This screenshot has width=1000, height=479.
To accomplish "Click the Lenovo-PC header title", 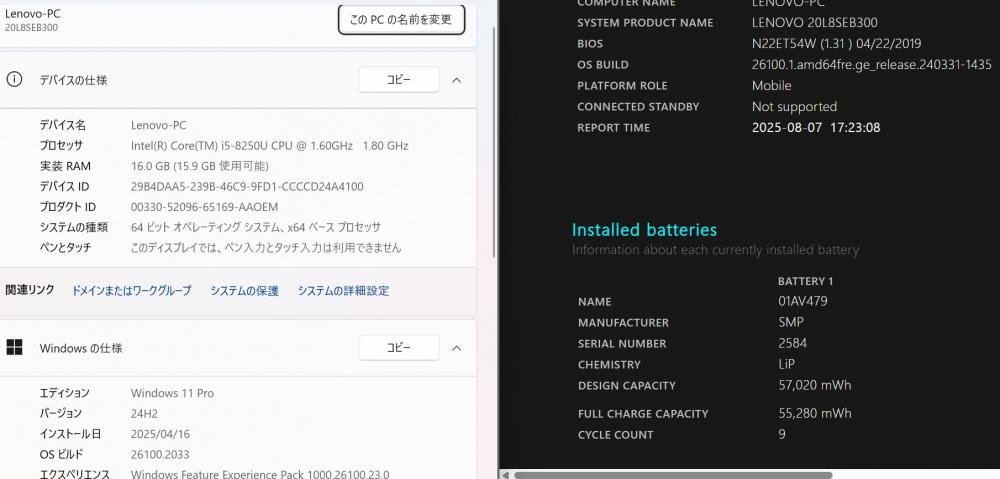I will tap(33, 13).
